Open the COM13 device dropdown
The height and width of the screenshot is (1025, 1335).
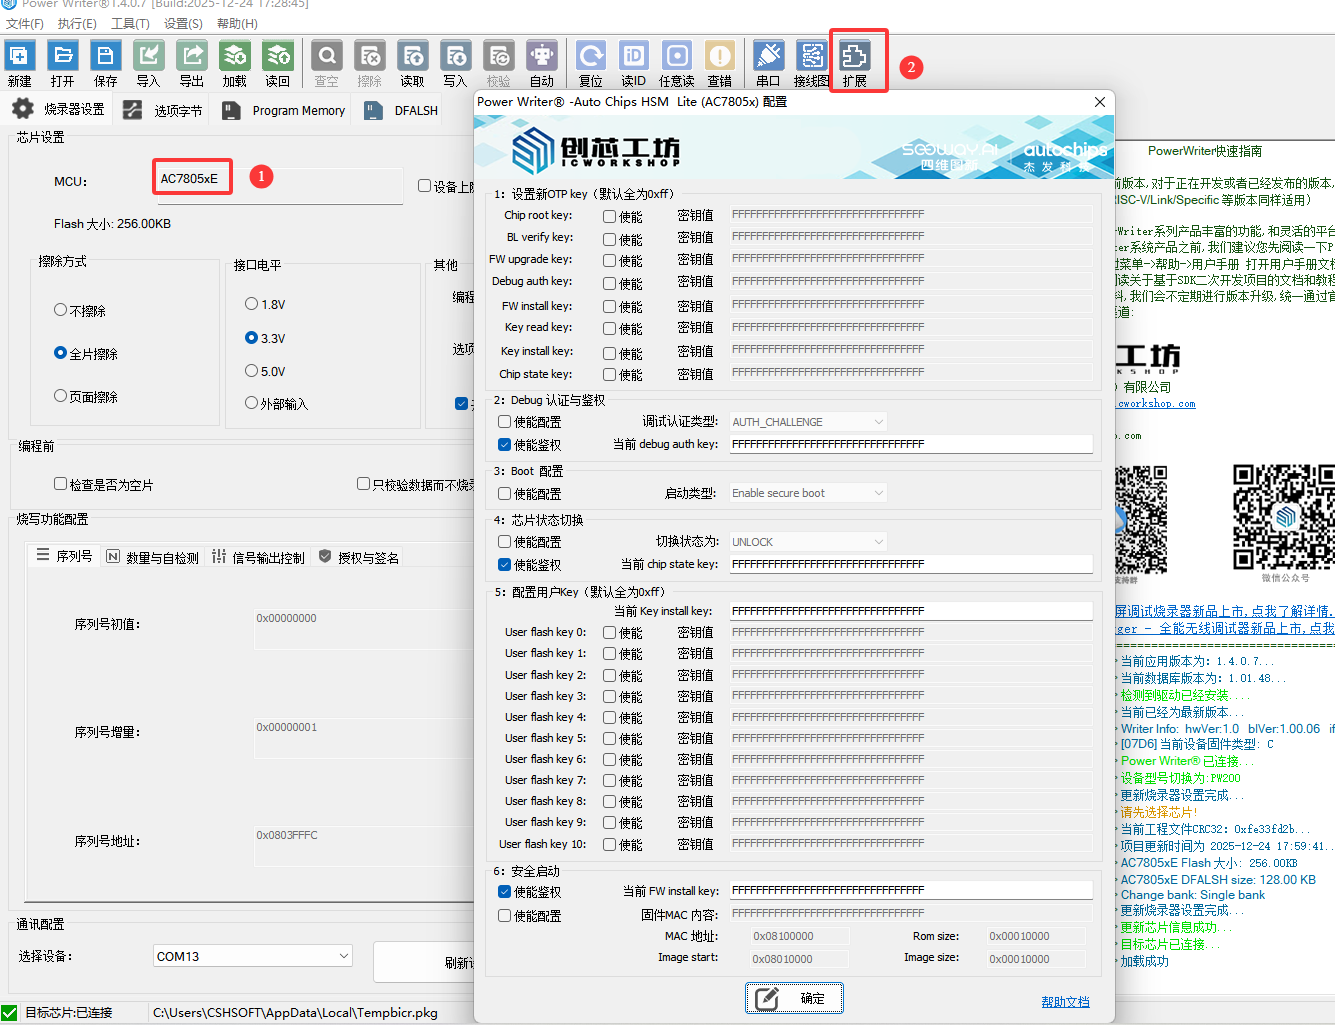pyautogui.click(x=253, y=956)
